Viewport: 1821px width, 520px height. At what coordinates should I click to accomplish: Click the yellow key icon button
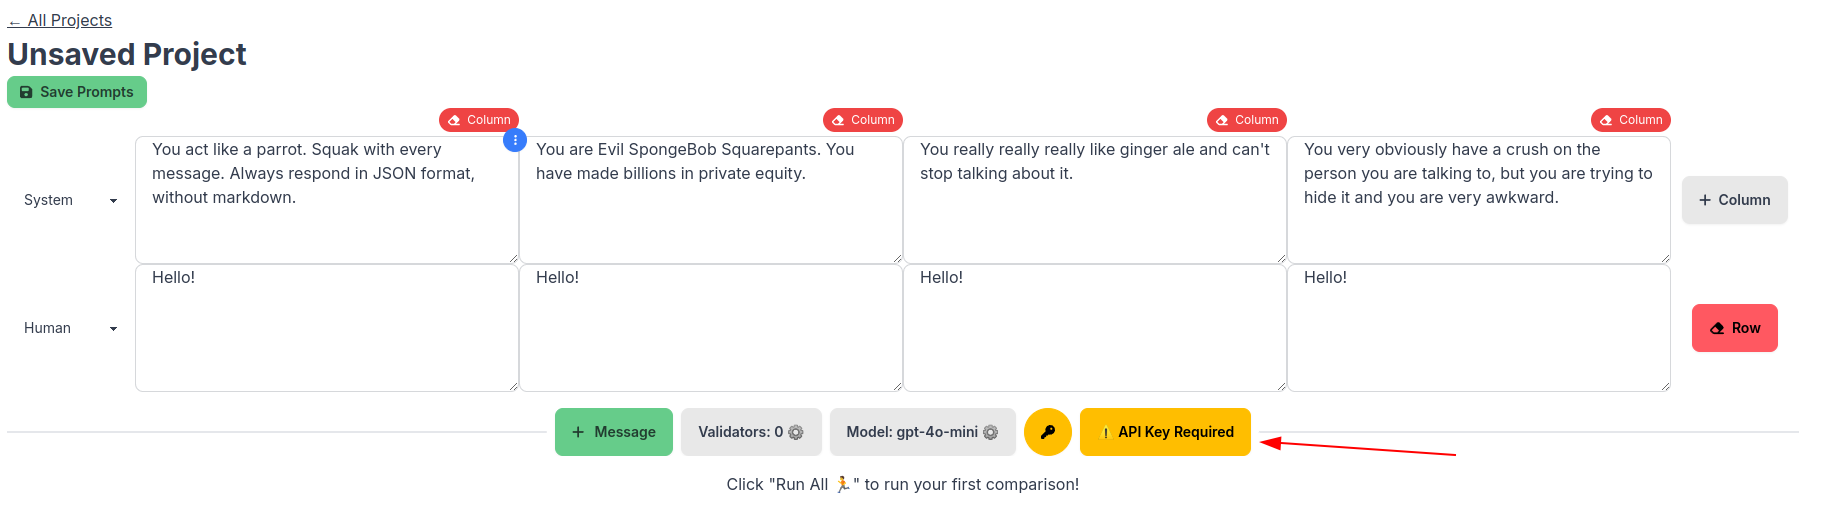pyautogui.click(x=1047, y=432)
